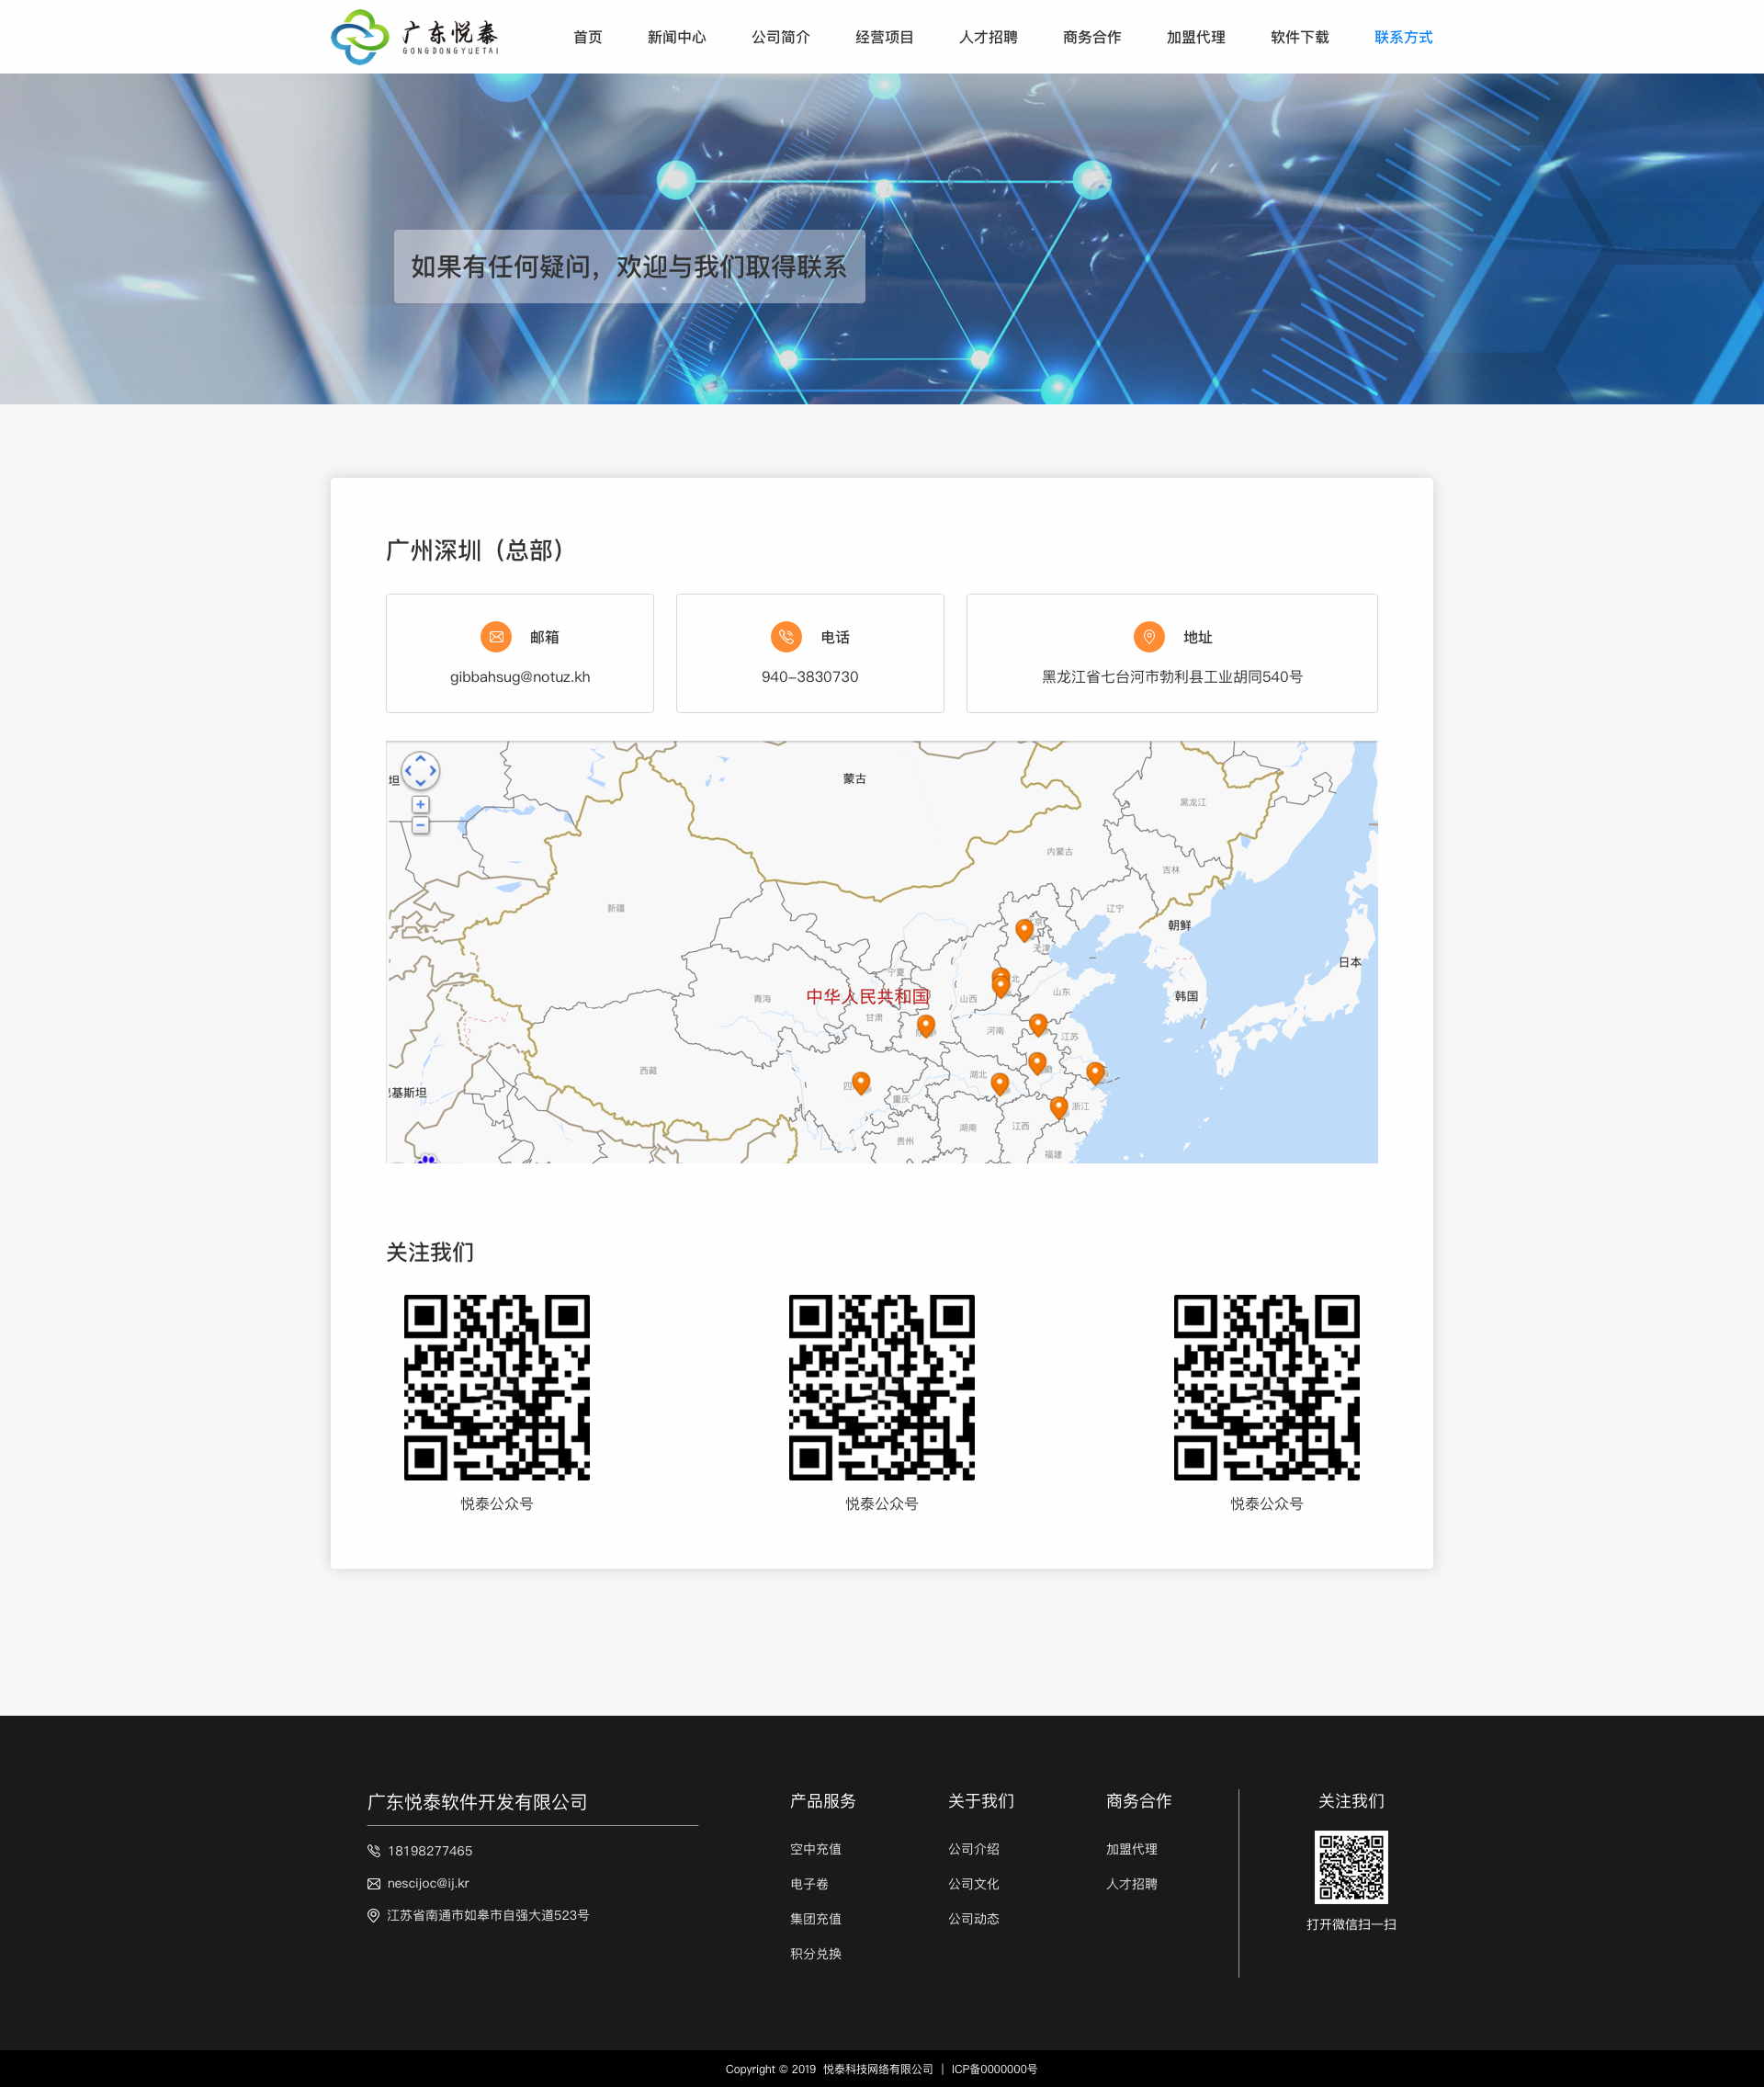Click the map zoom out minus button
This screenshot has height=2087, width=1764.
(420, 825)
